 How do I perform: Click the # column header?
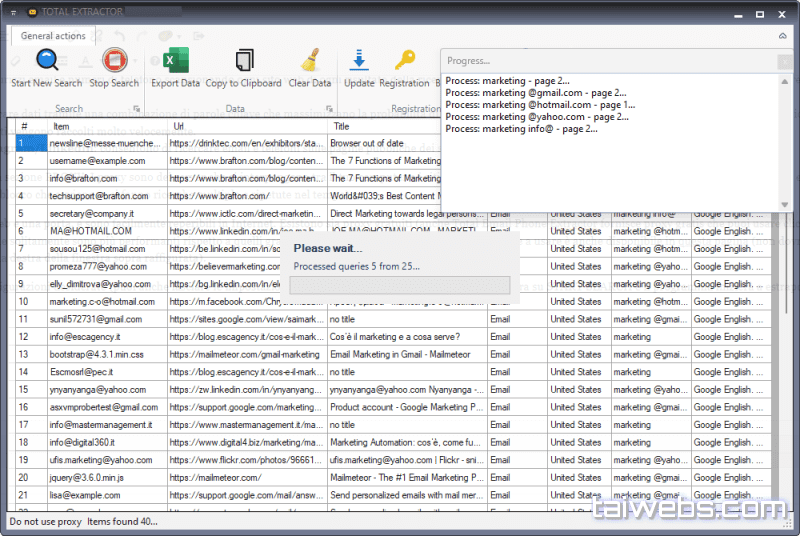31,126
